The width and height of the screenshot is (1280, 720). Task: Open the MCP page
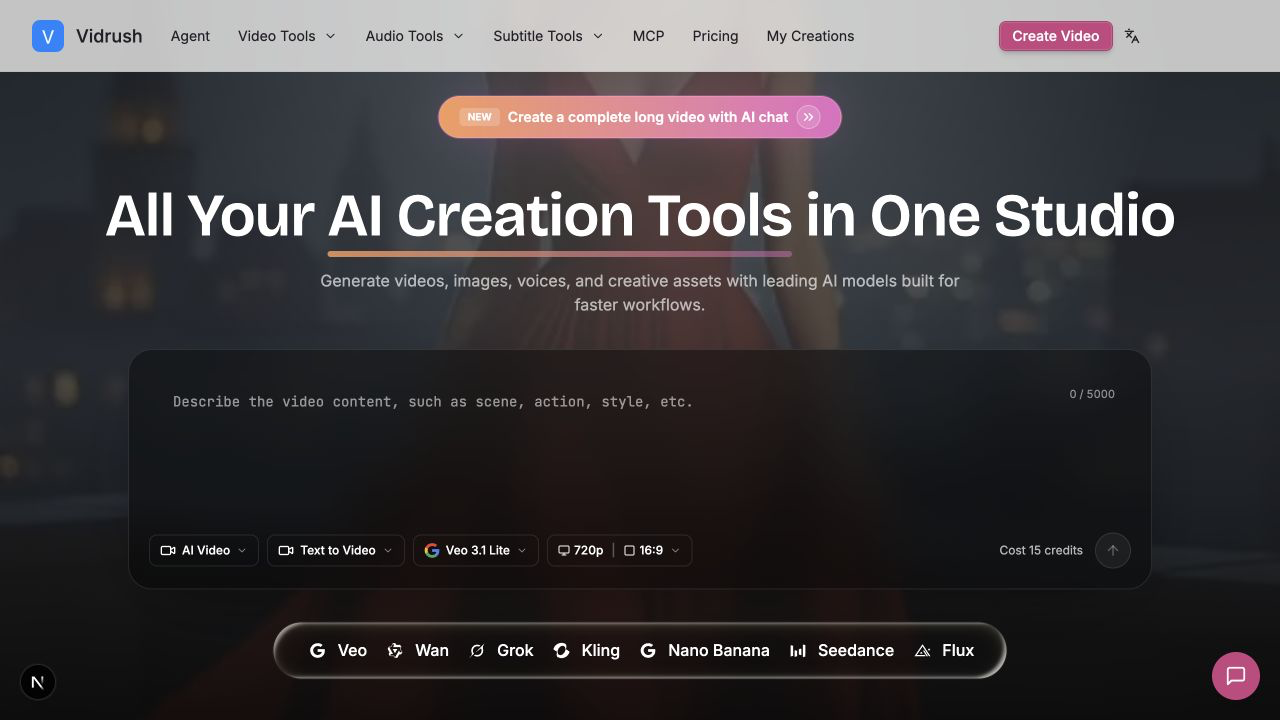coord(648,36)
